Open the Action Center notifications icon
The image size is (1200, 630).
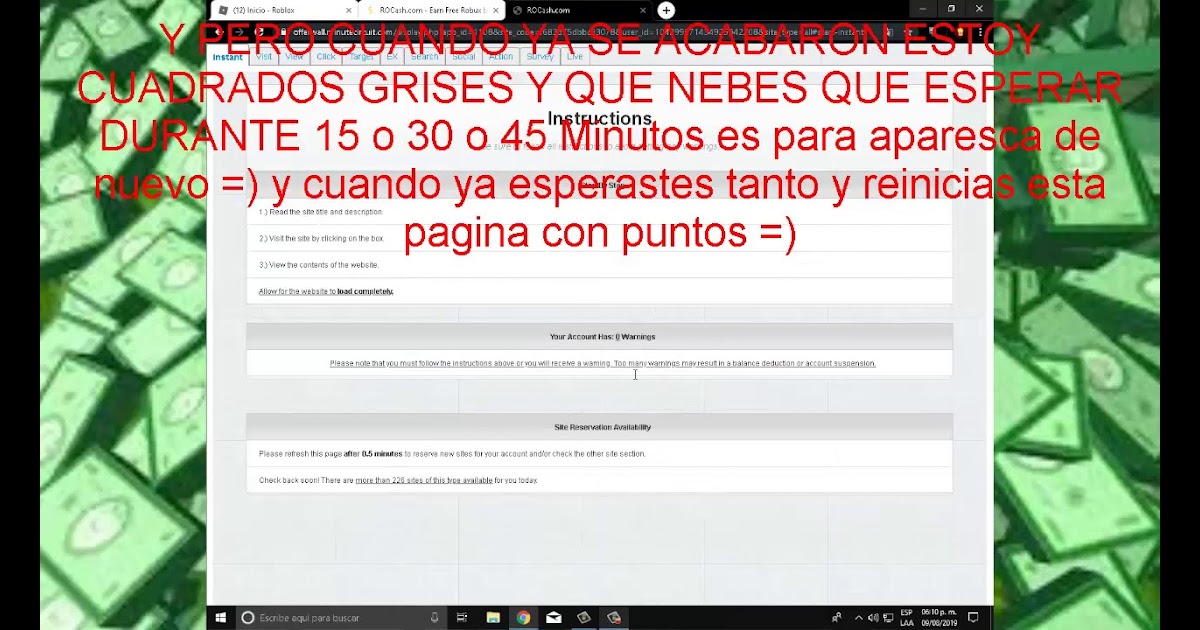(973, 618)
